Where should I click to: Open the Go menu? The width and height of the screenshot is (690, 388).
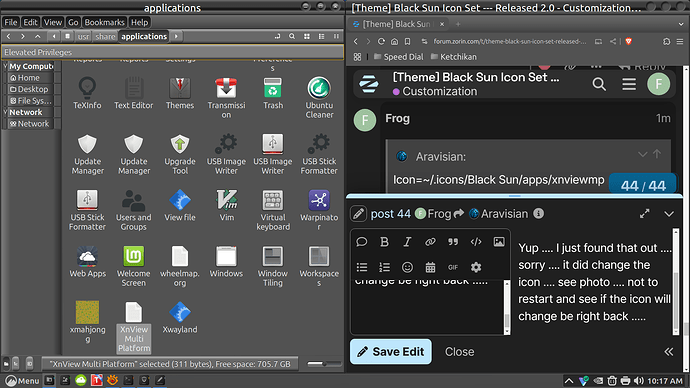click(73, 22)
